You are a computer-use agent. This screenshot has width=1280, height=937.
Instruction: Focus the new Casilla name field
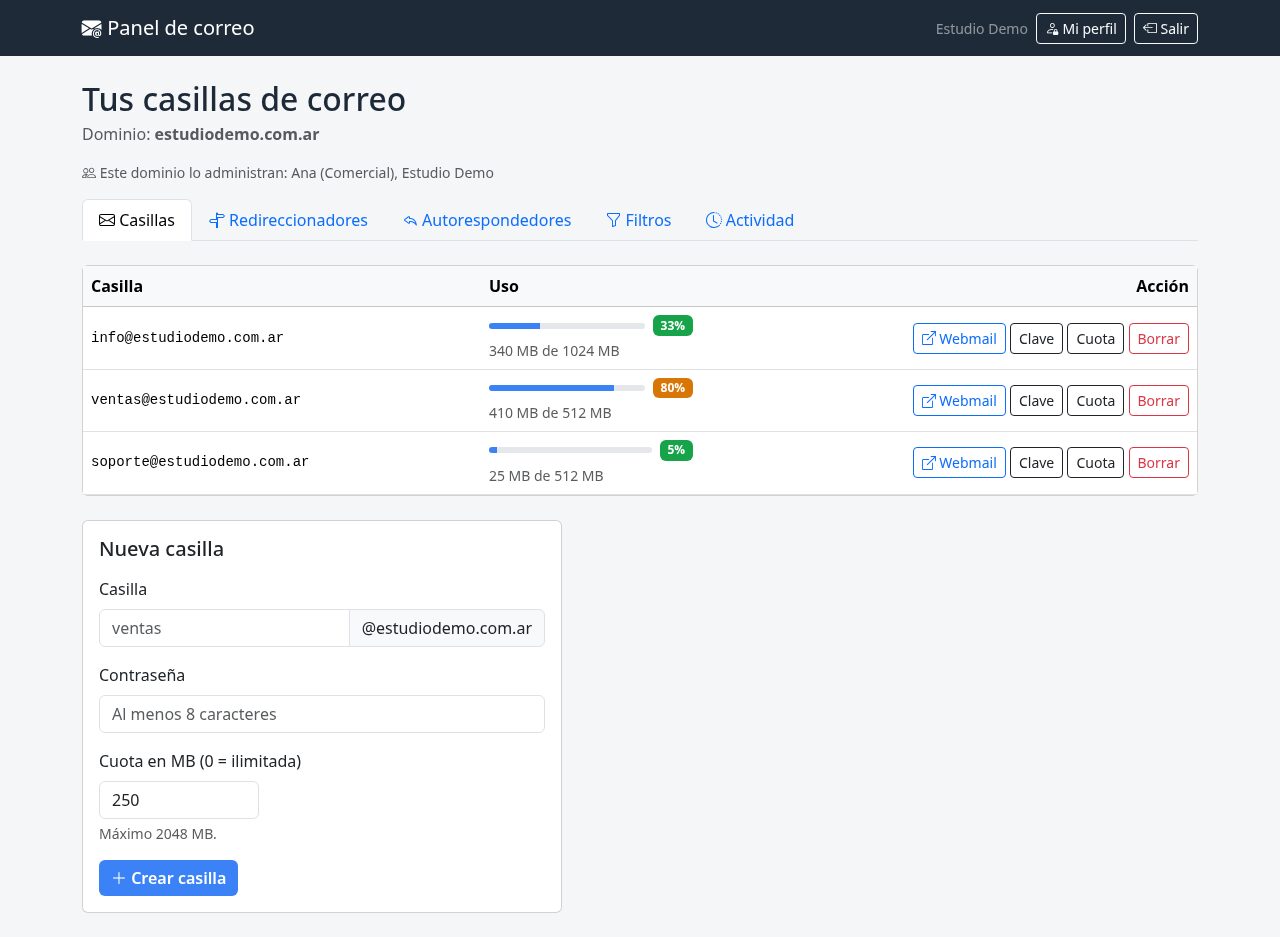[224, 628]
